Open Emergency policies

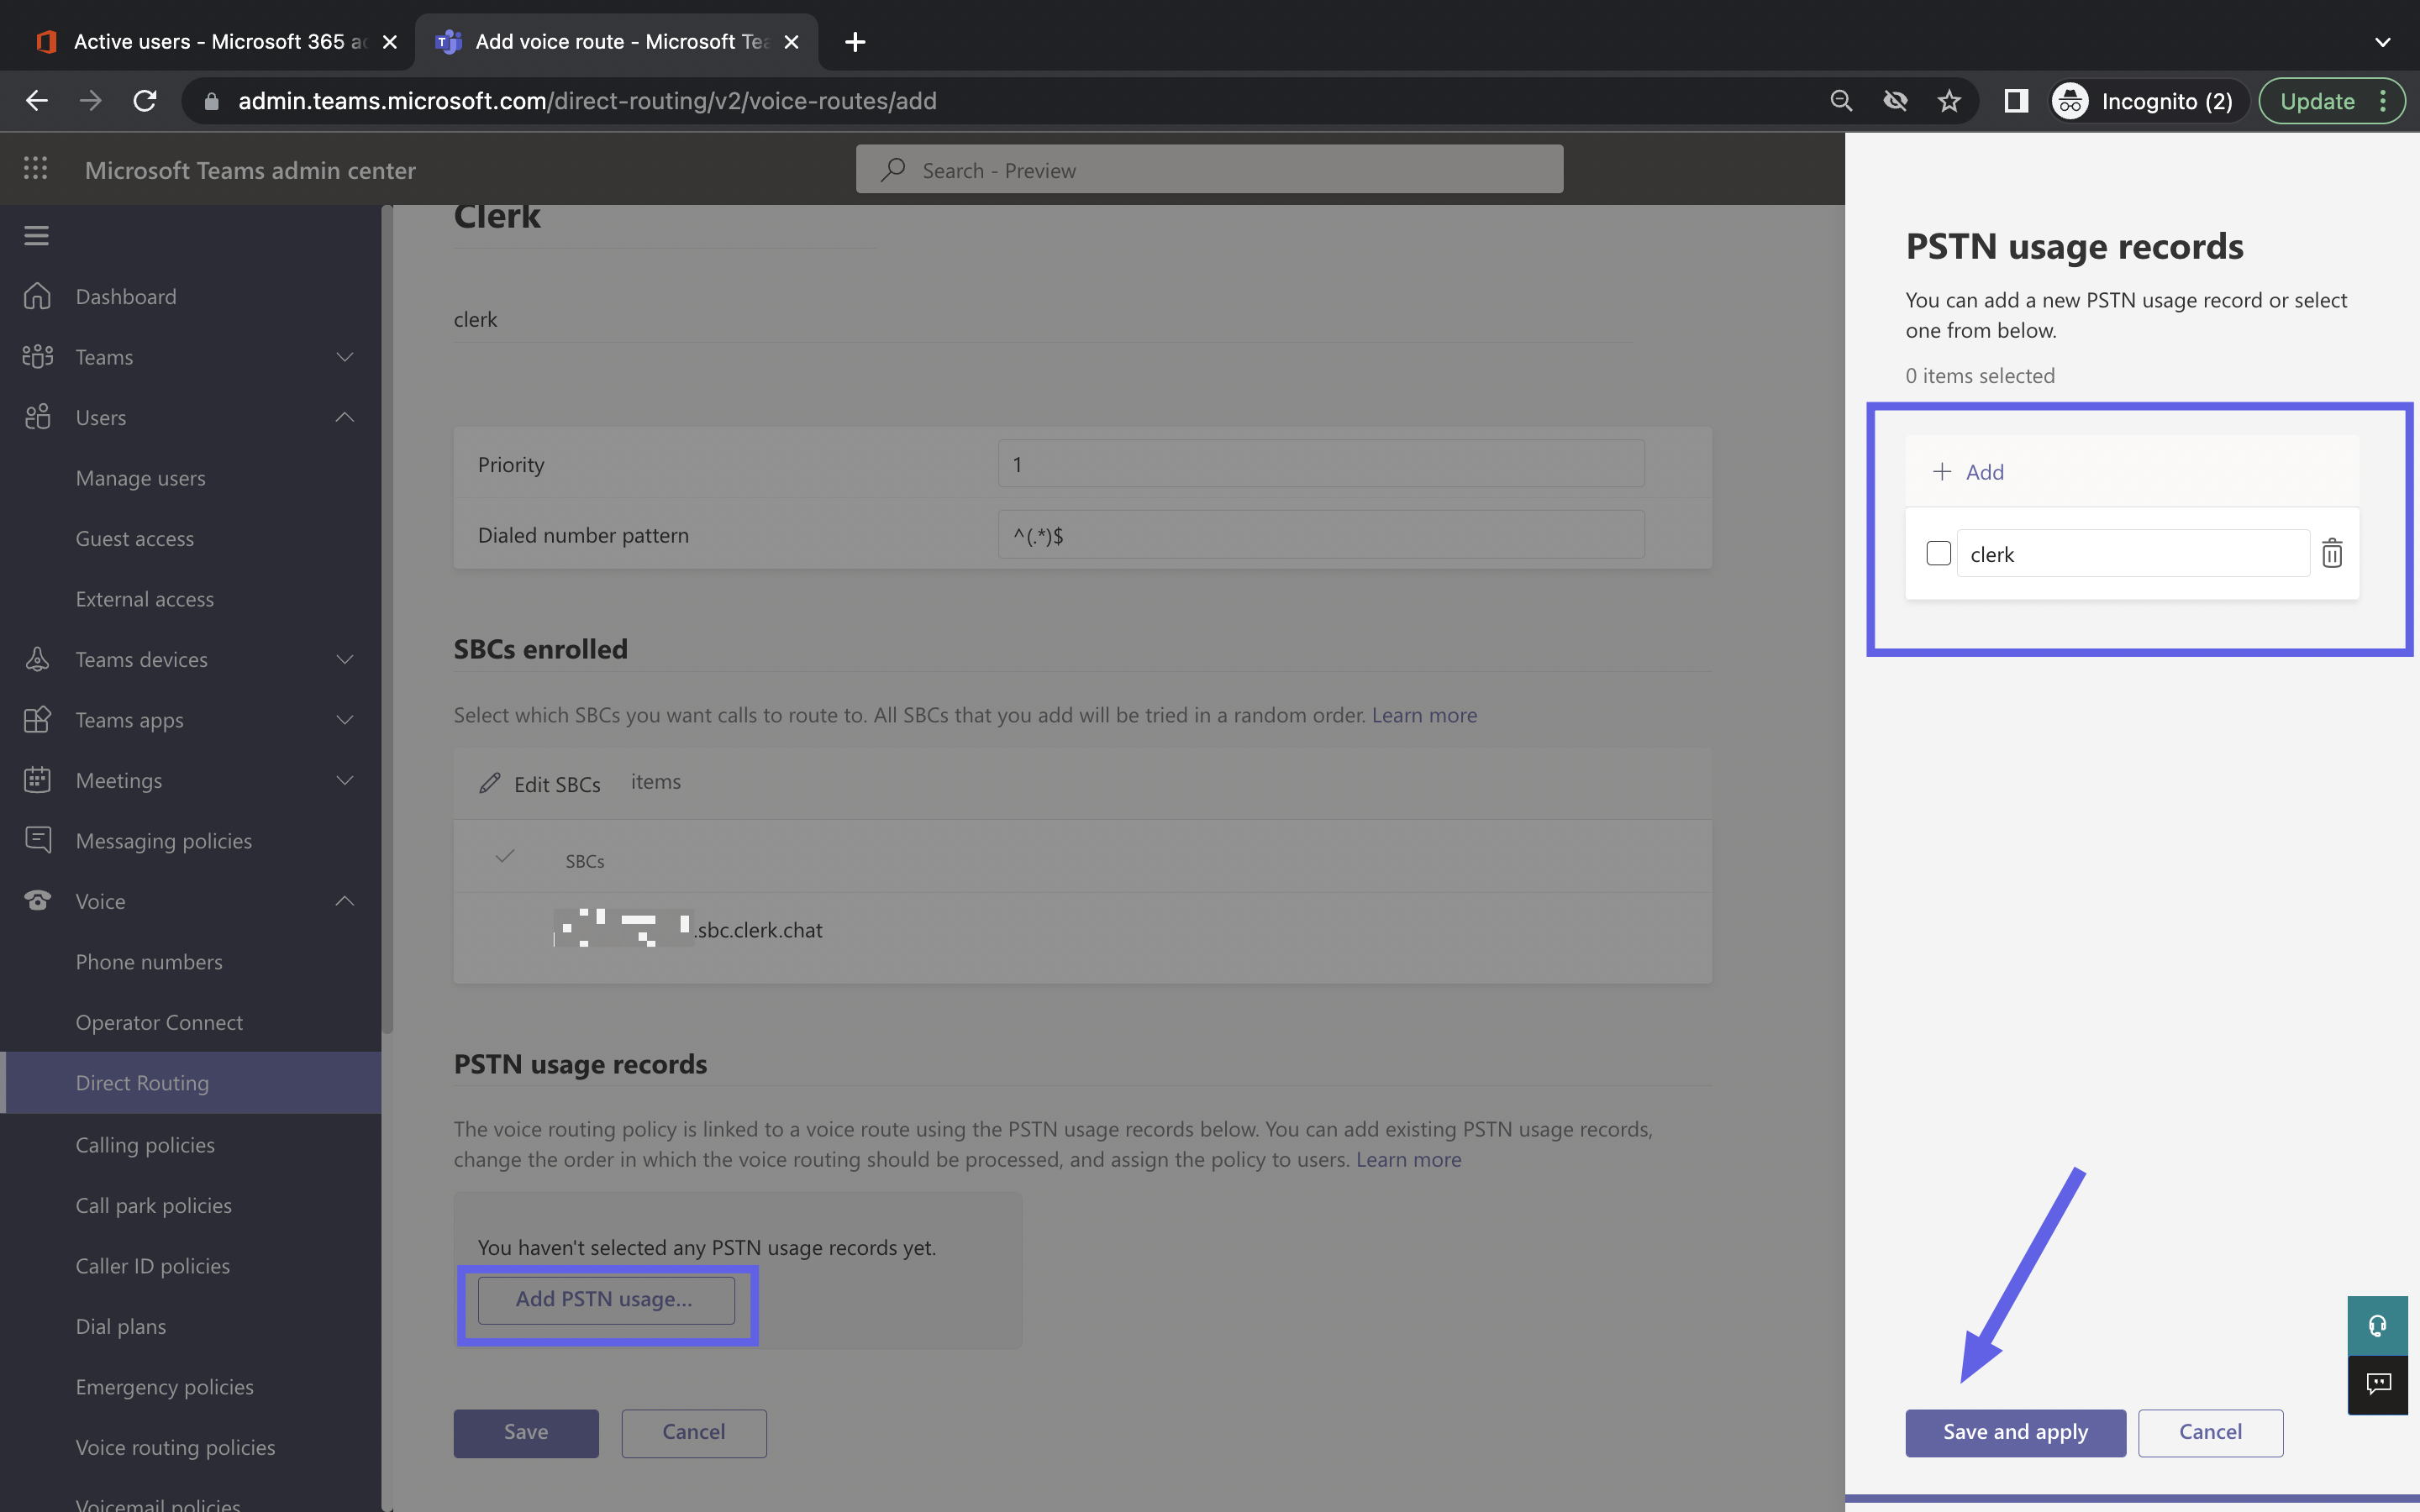click(x=165, y=1387)
